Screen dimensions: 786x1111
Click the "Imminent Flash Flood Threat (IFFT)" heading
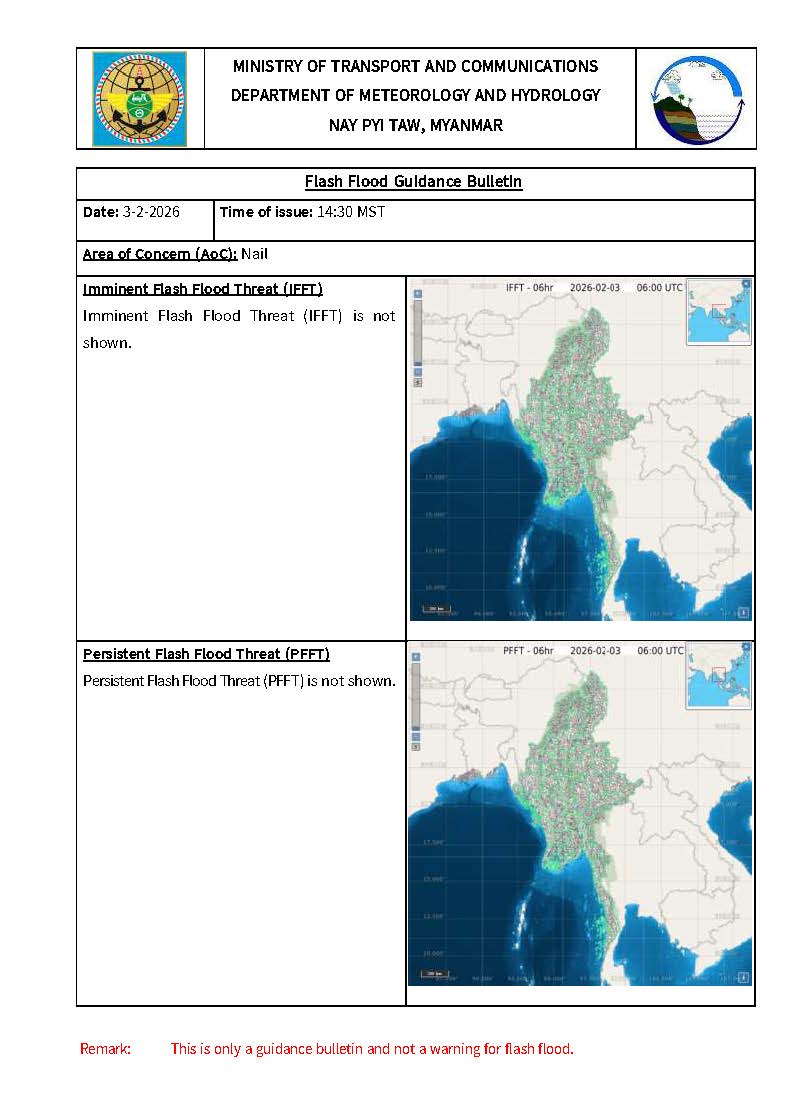pyautogui.click(x=202, y=289)
